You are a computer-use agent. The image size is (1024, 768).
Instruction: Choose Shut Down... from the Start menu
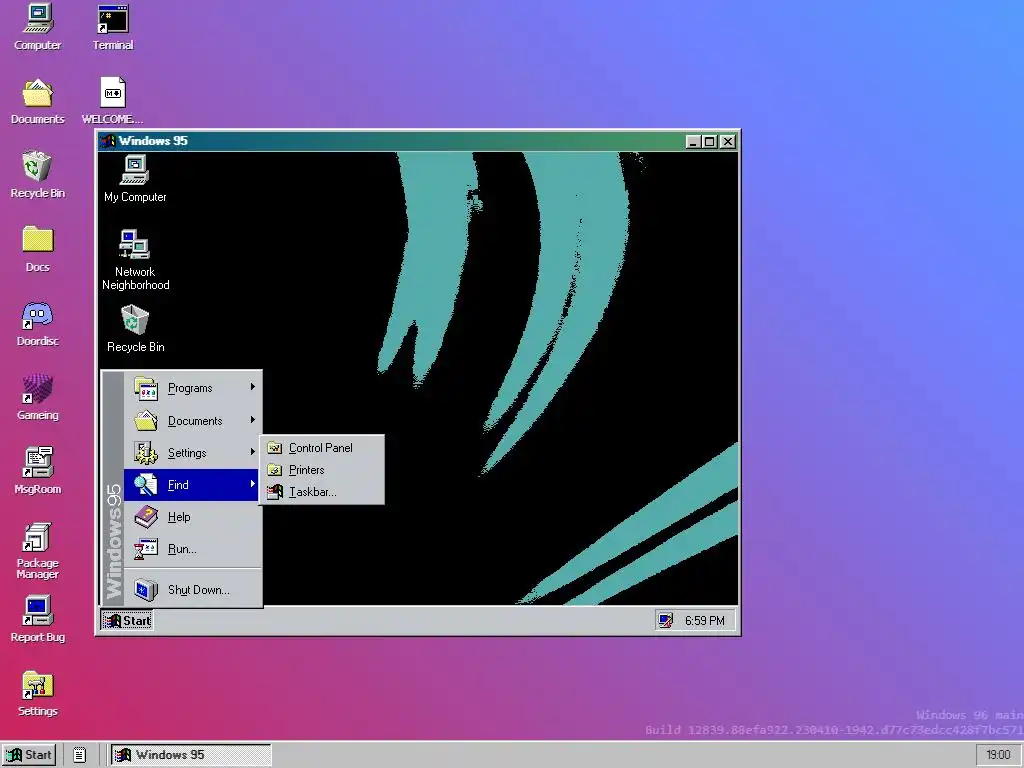(193, 590)
